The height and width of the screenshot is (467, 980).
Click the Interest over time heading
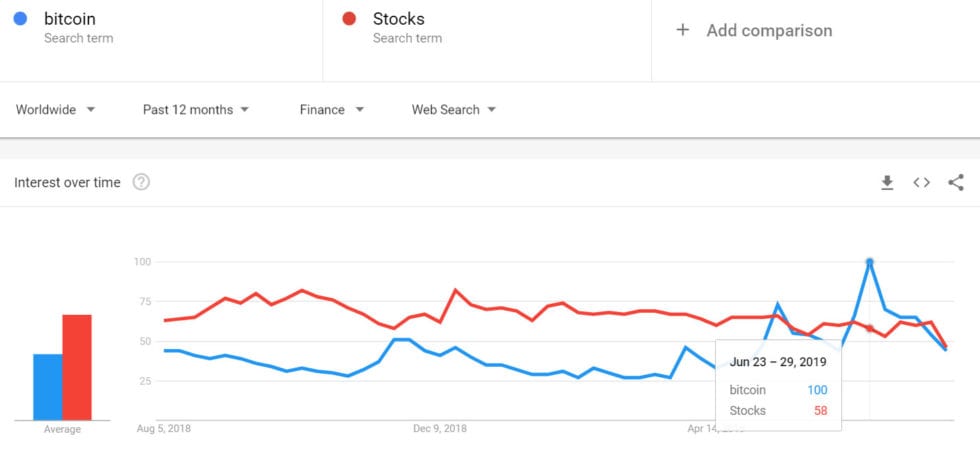[67, 183]
